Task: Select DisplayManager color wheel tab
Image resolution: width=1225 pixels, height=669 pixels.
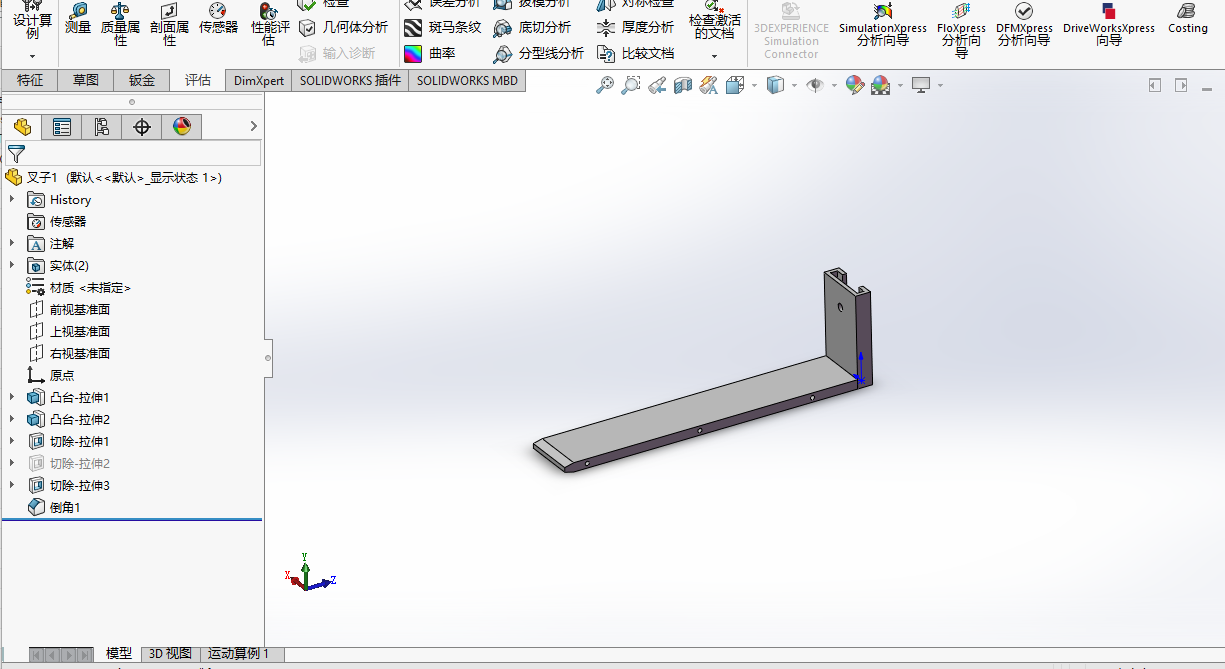Action: pyautogui.click(x=182, y=126)
